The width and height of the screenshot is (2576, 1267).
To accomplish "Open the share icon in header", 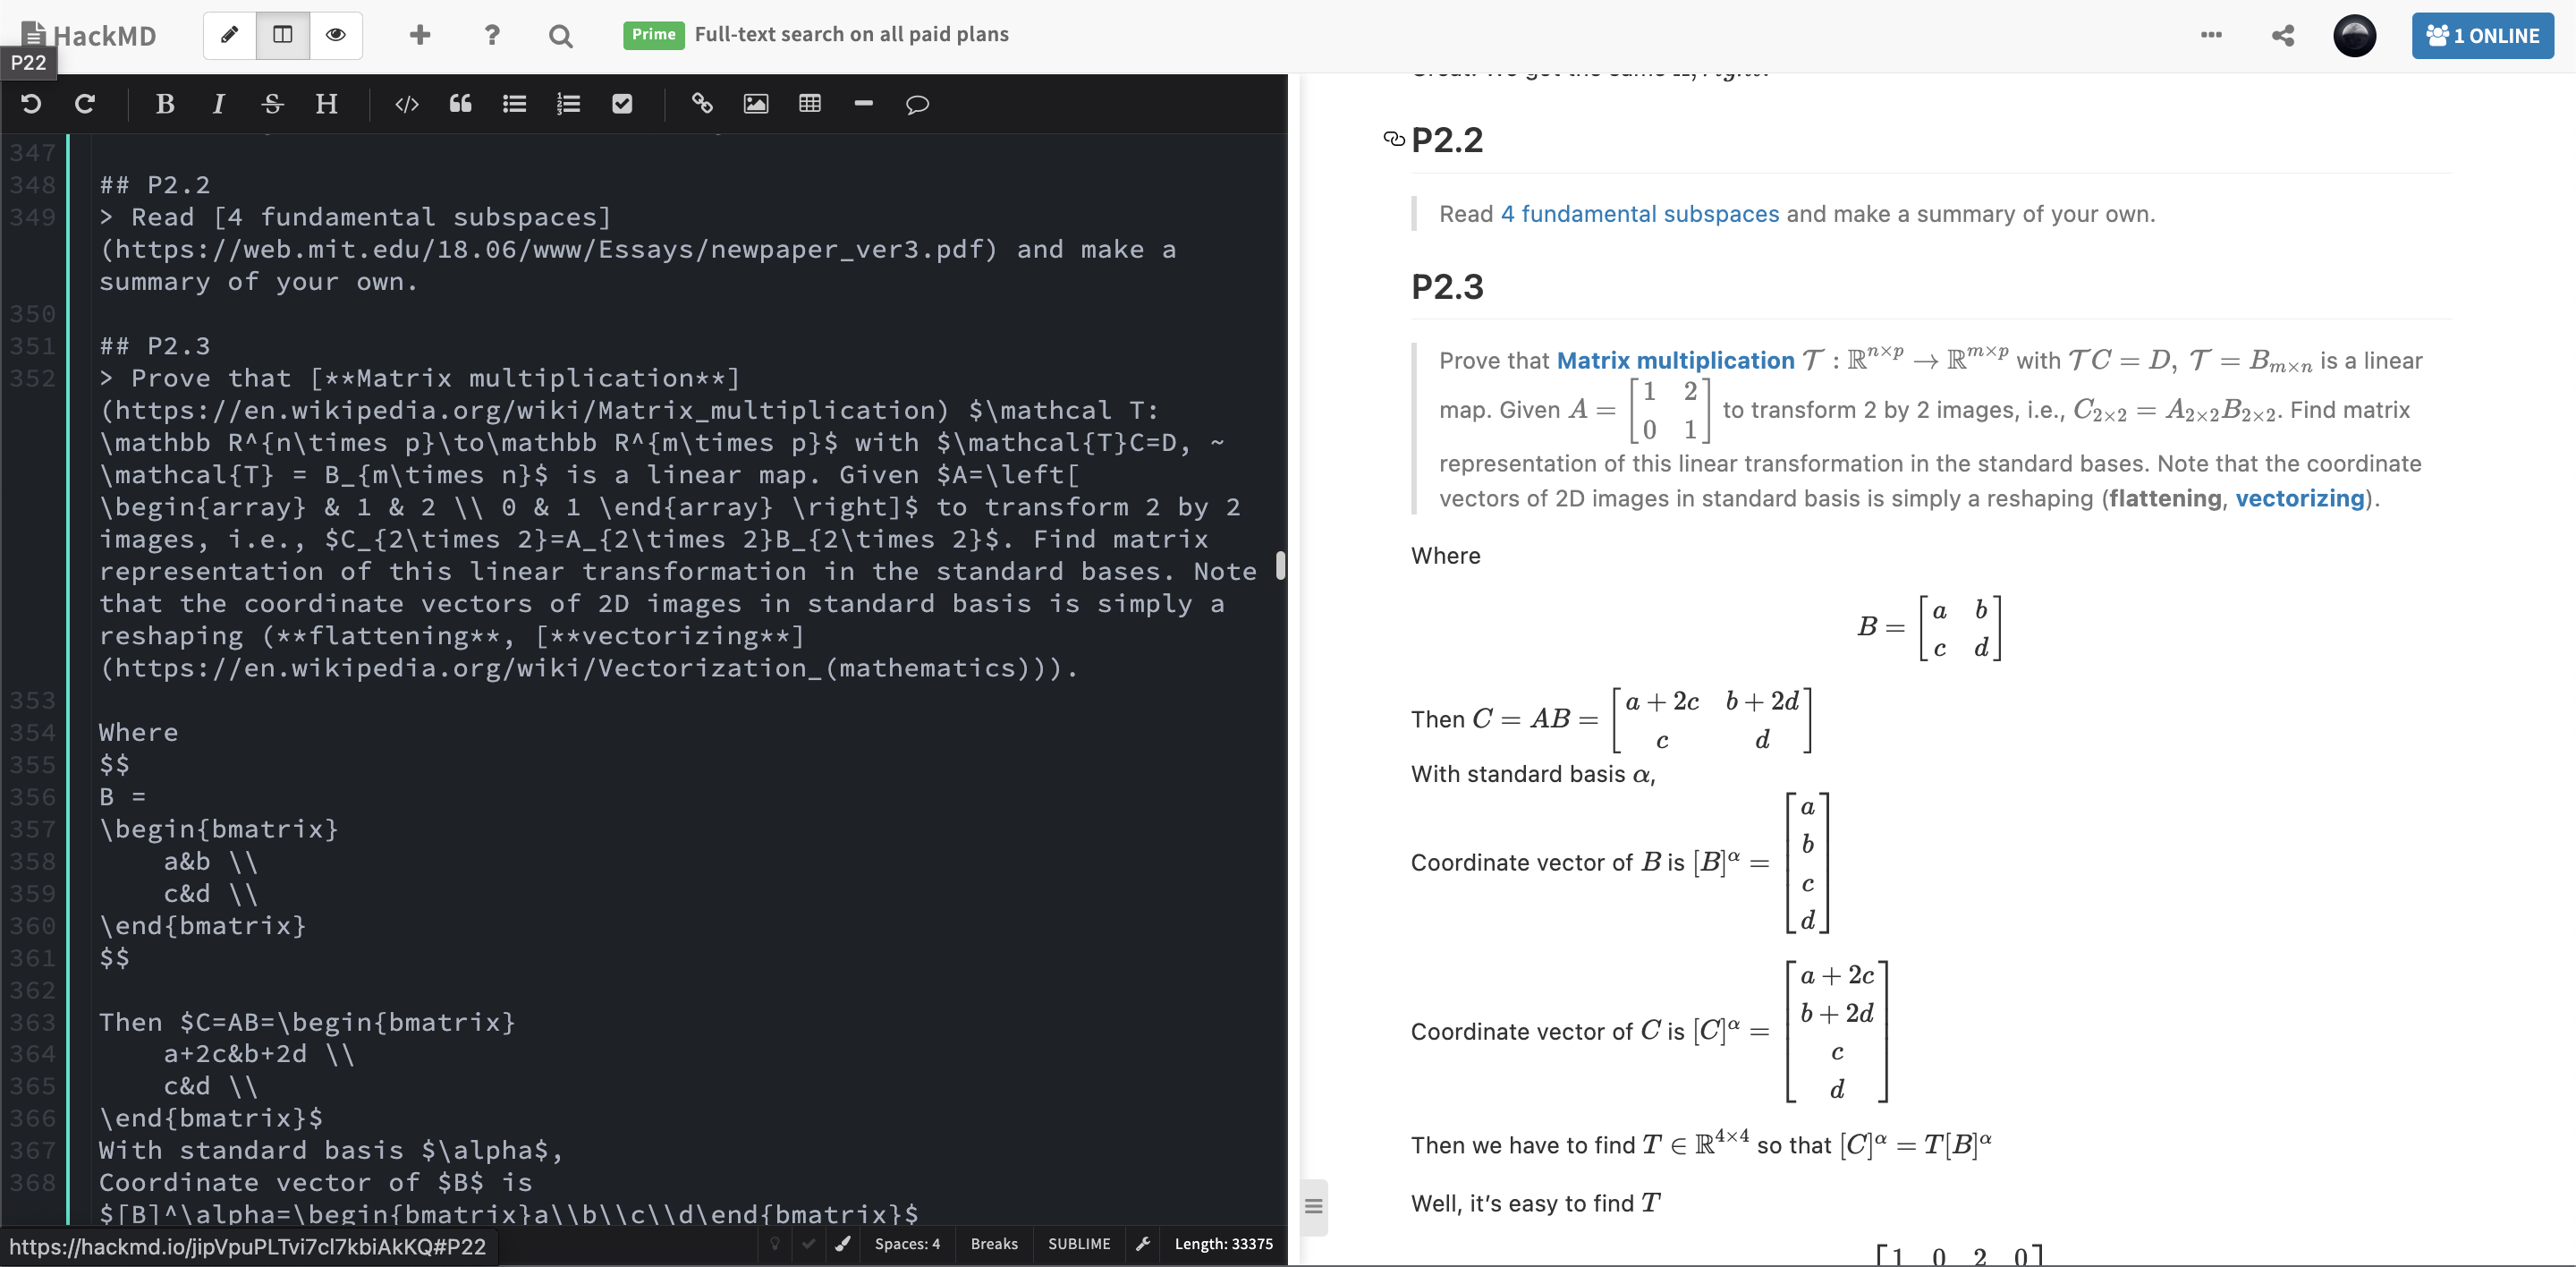I will (2283, 36).
